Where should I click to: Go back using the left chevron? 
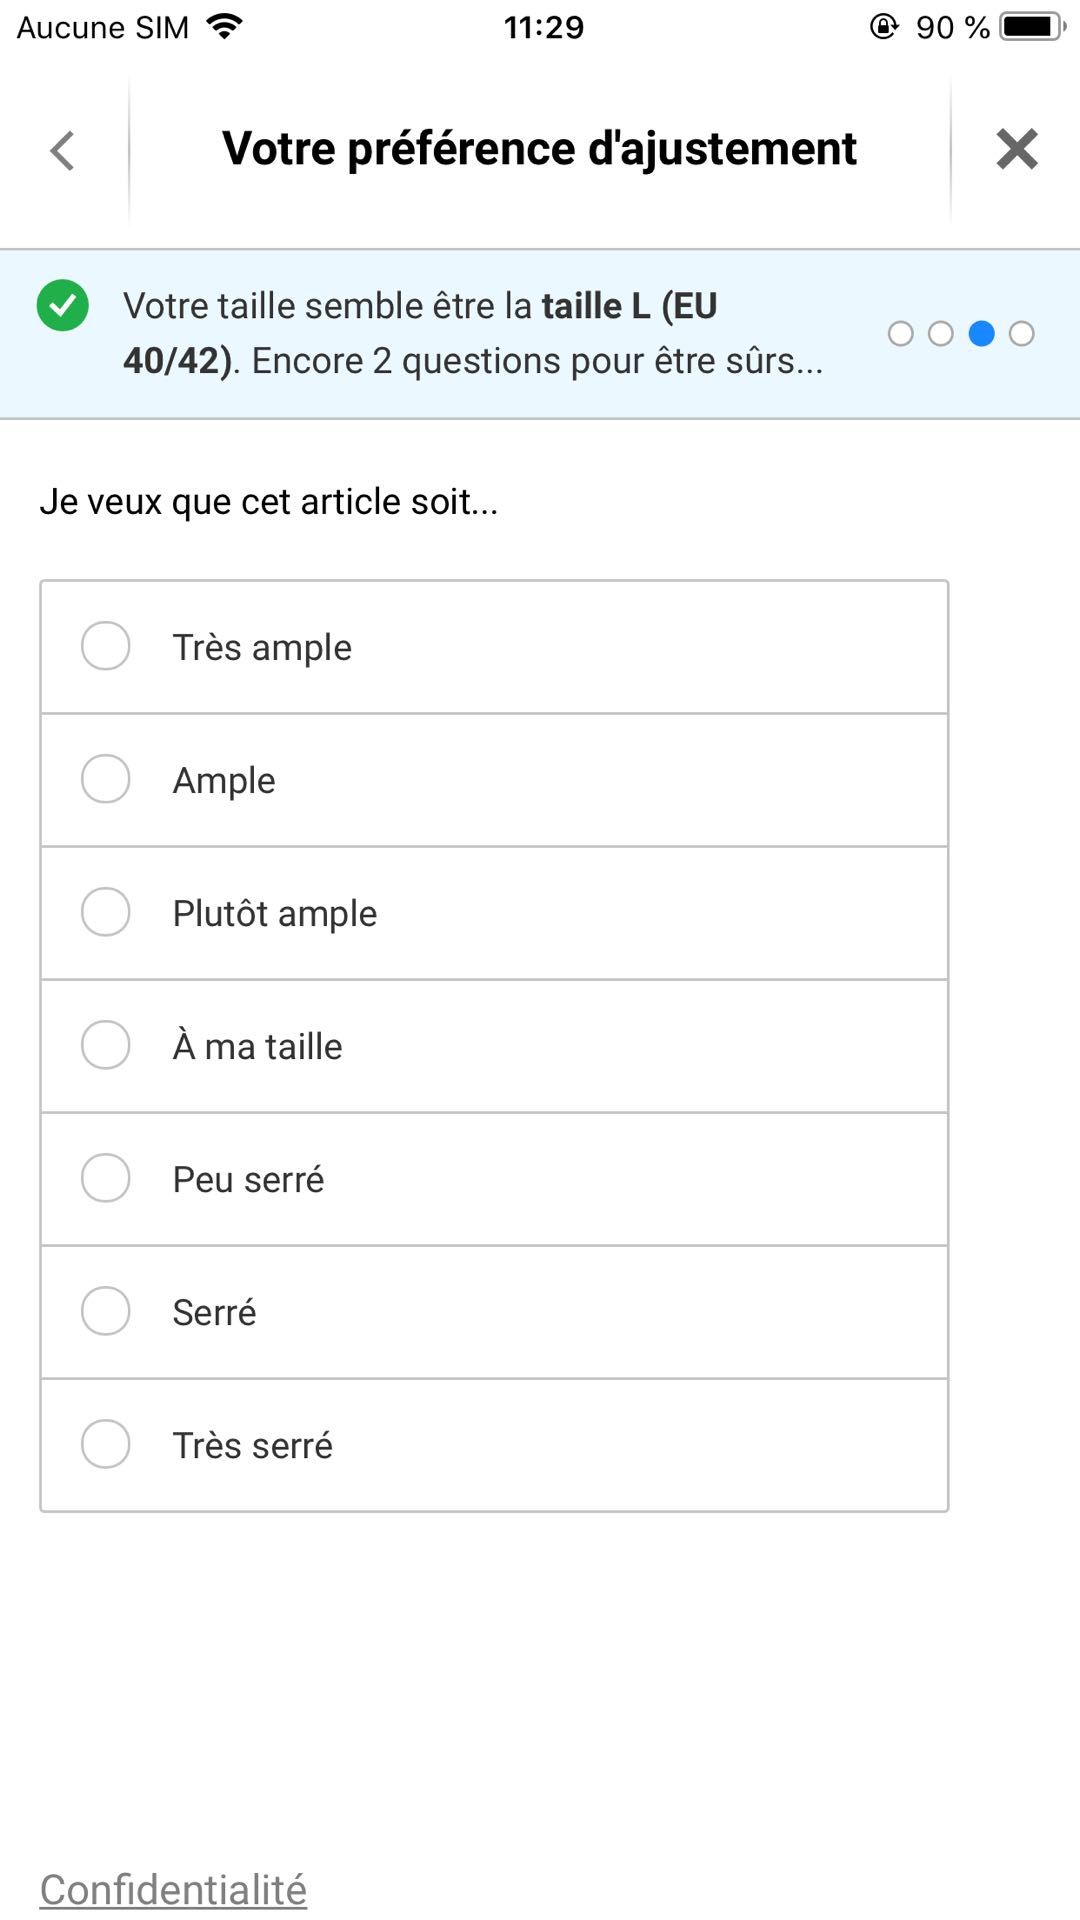click(x=63, y=151)
